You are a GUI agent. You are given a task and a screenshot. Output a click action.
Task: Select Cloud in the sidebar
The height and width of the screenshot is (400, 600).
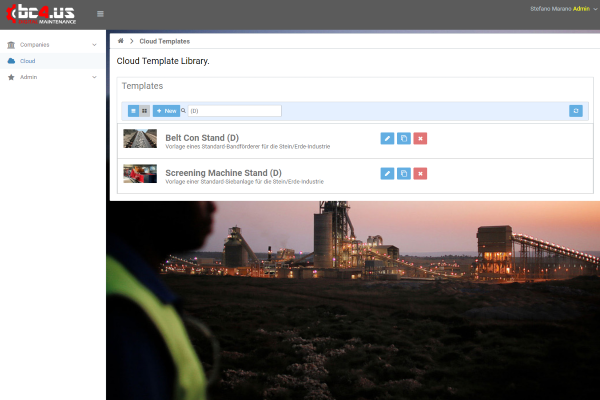coord(28,61)
